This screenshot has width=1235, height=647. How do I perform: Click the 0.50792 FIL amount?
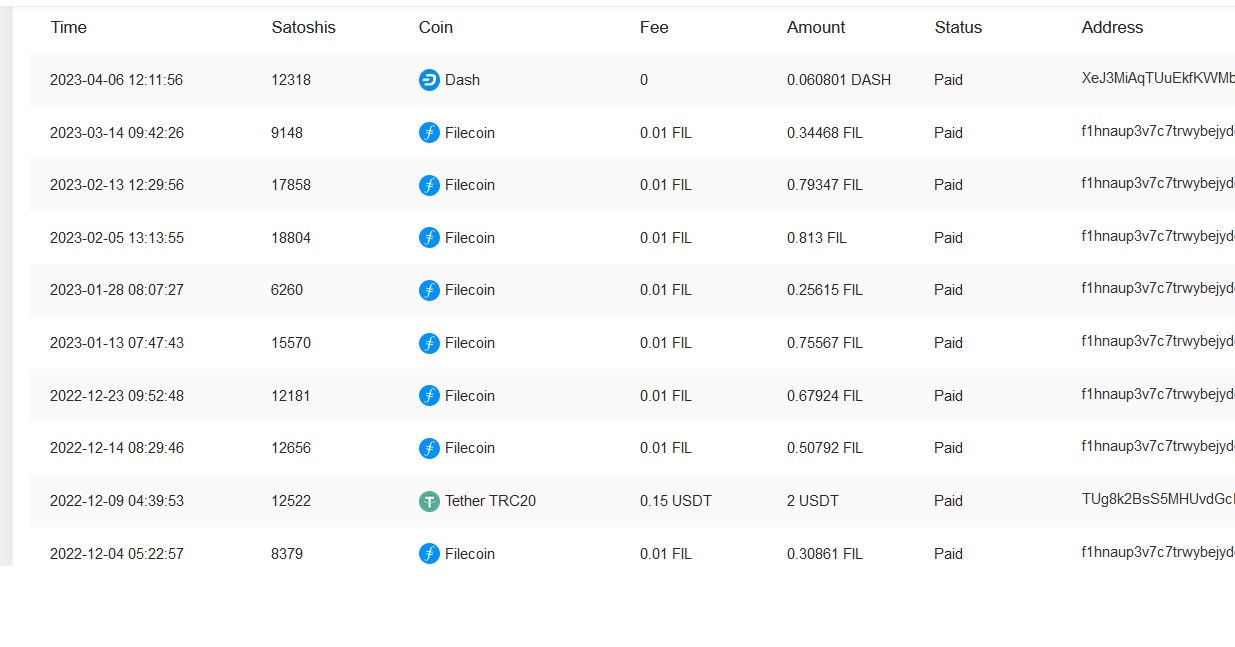click(825, 448)
